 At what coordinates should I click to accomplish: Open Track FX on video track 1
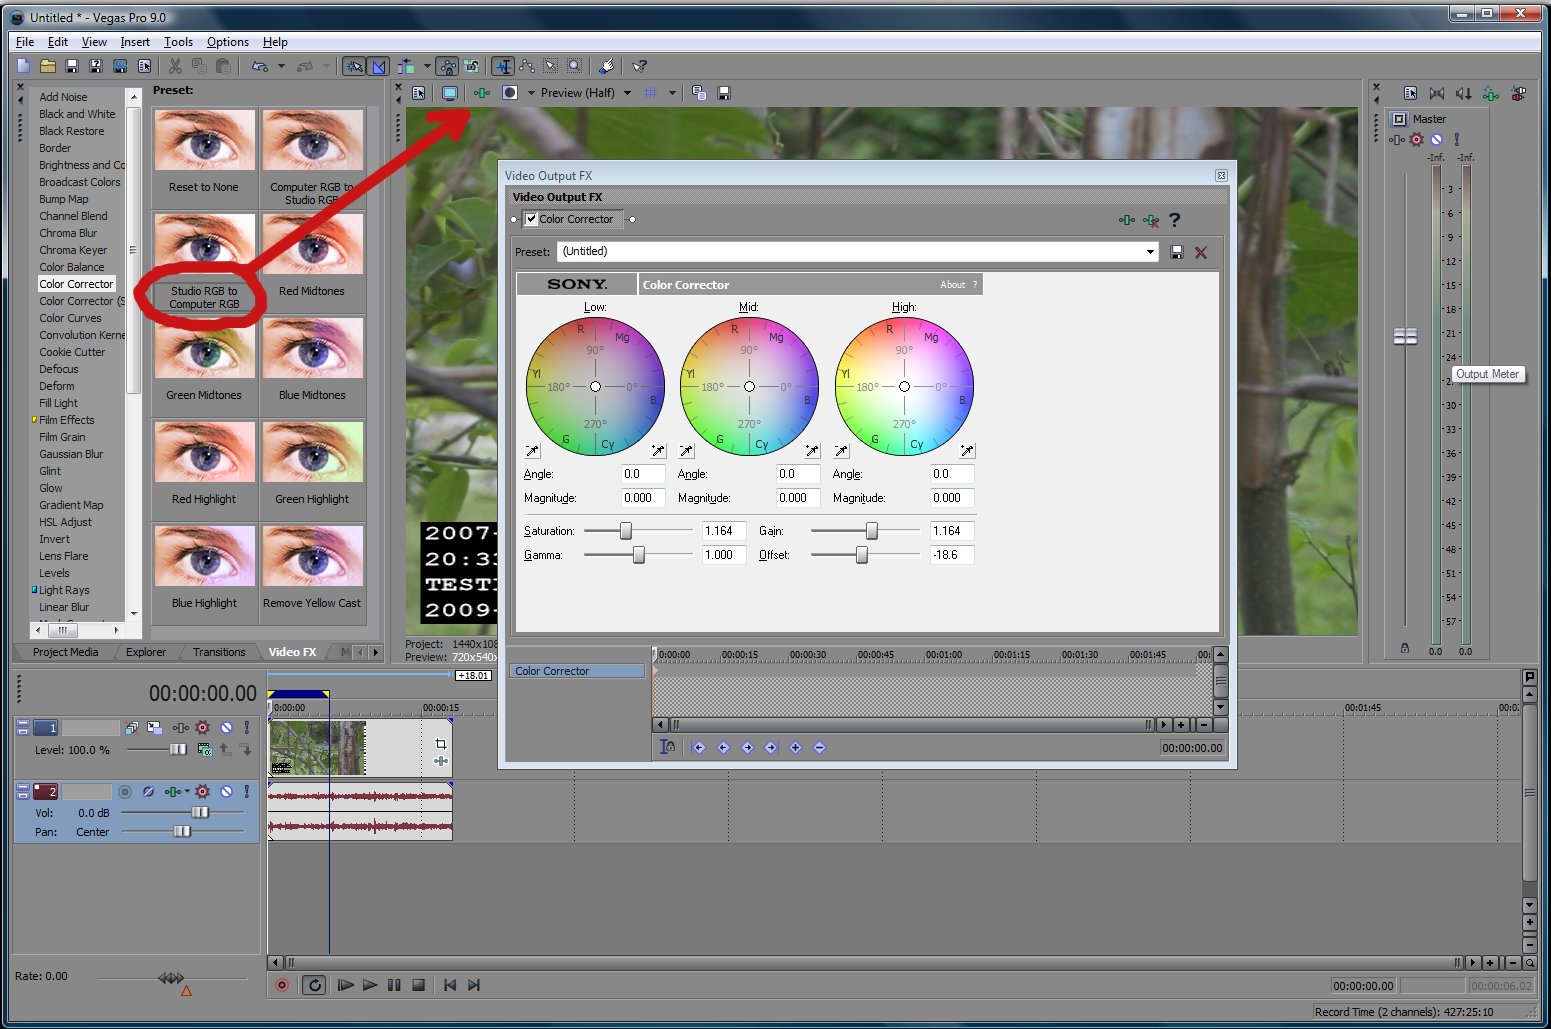tap(179, 728)
